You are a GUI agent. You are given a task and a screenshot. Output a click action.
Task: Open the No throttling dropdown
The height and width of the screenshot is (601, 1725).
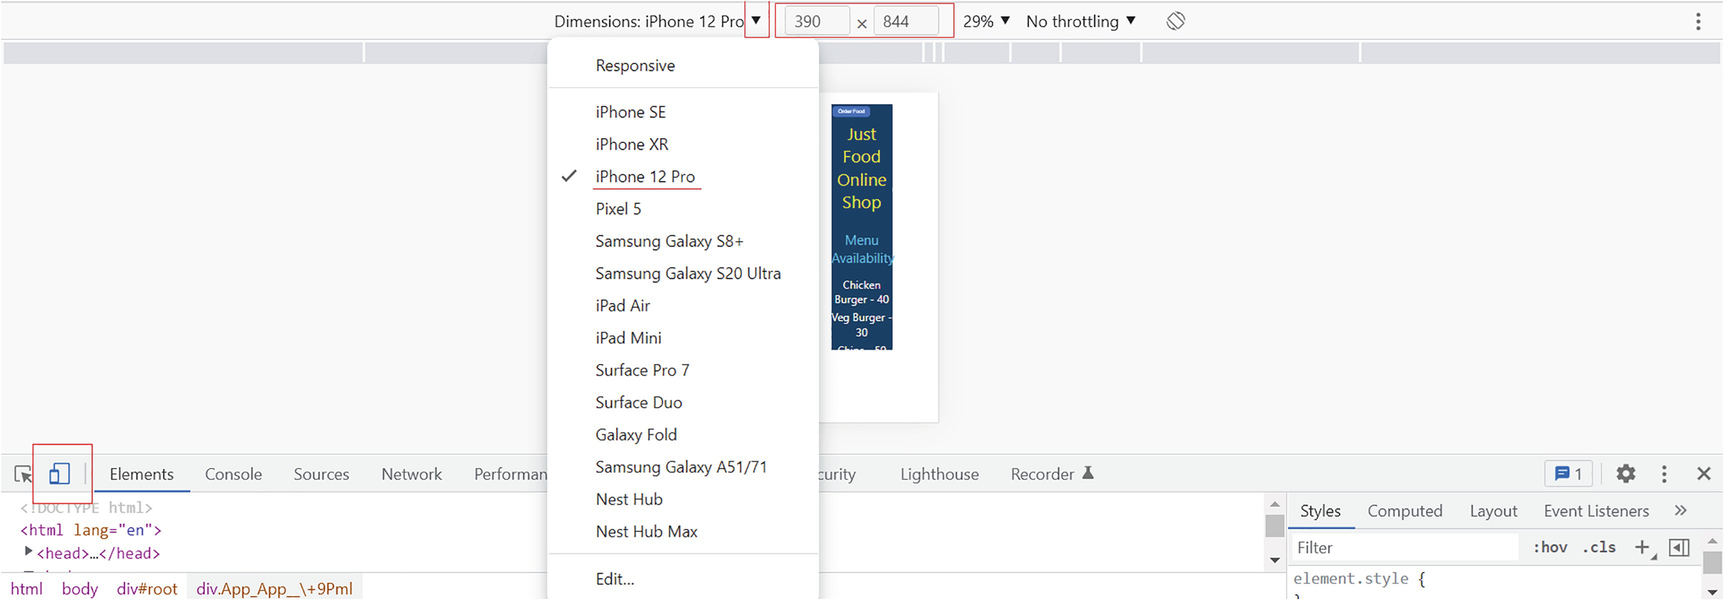point(1080,21)
